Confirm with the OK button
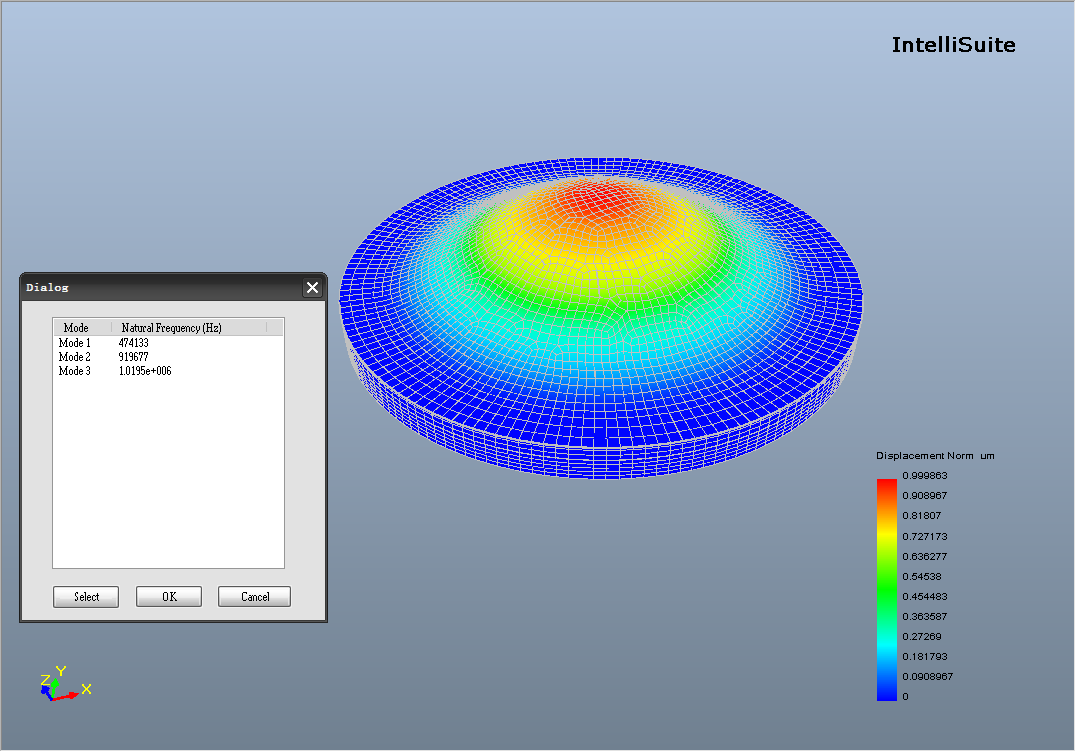 pos(169,597)
